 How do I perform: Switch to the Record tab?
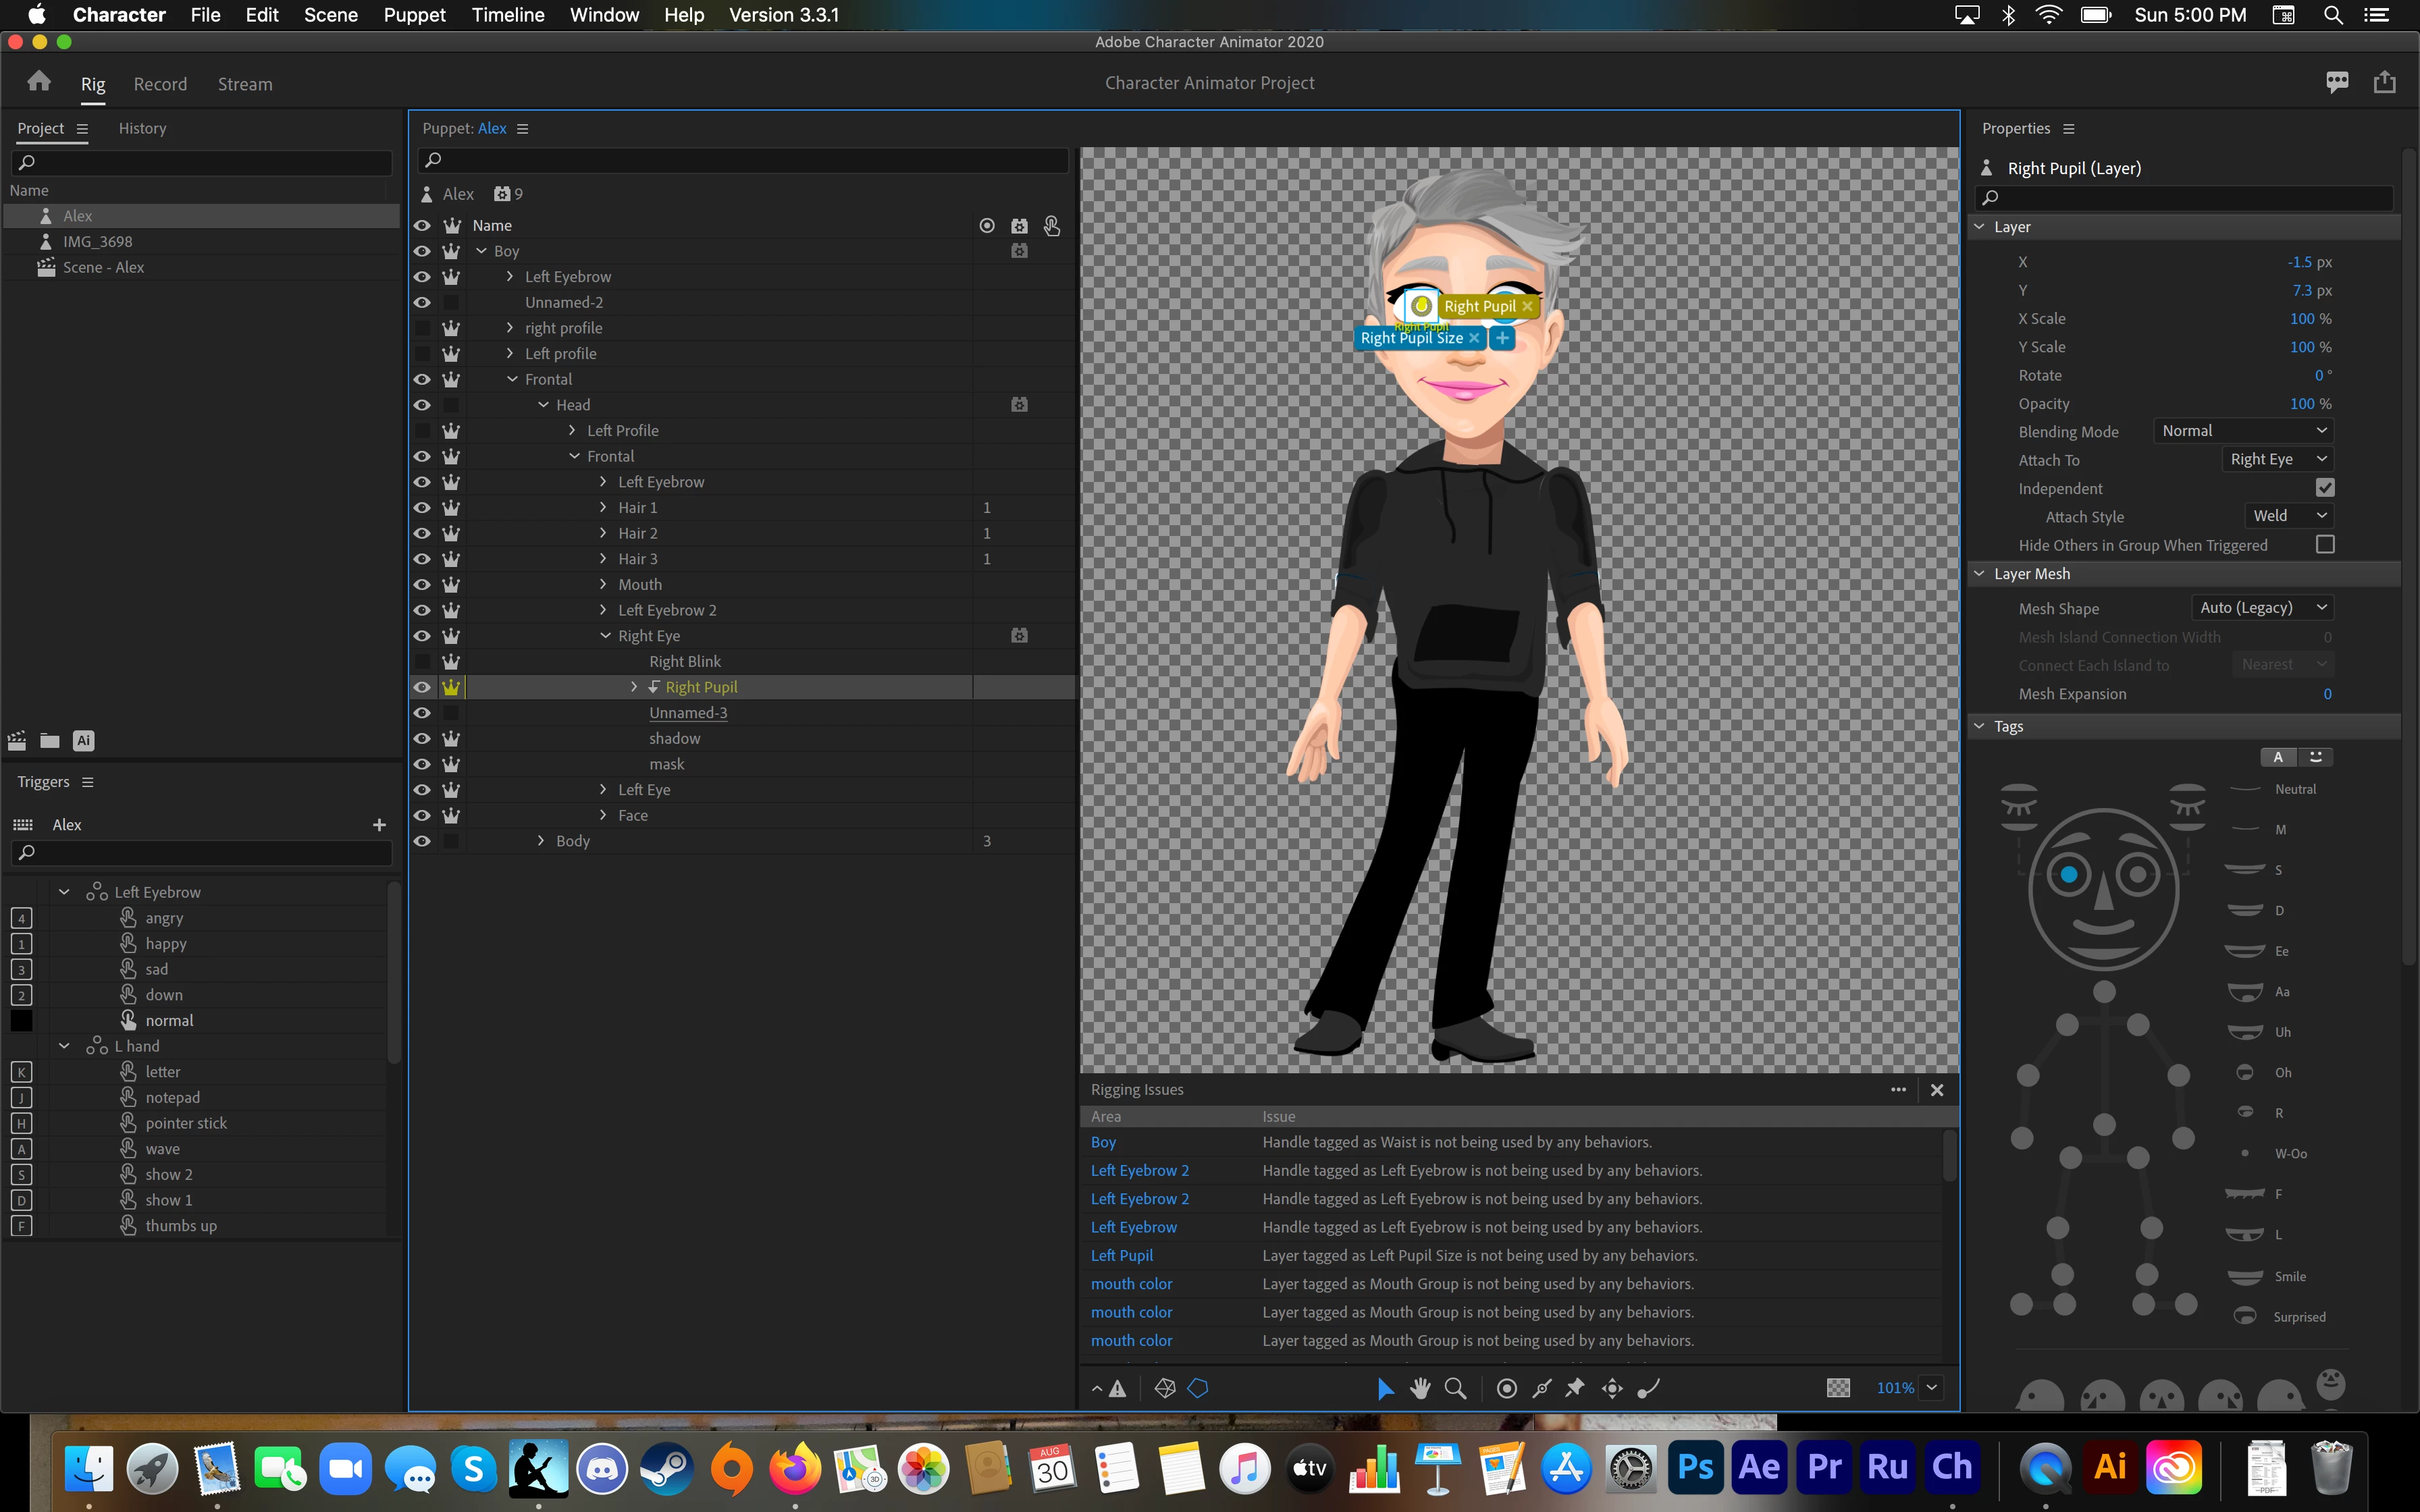point(160,84)
